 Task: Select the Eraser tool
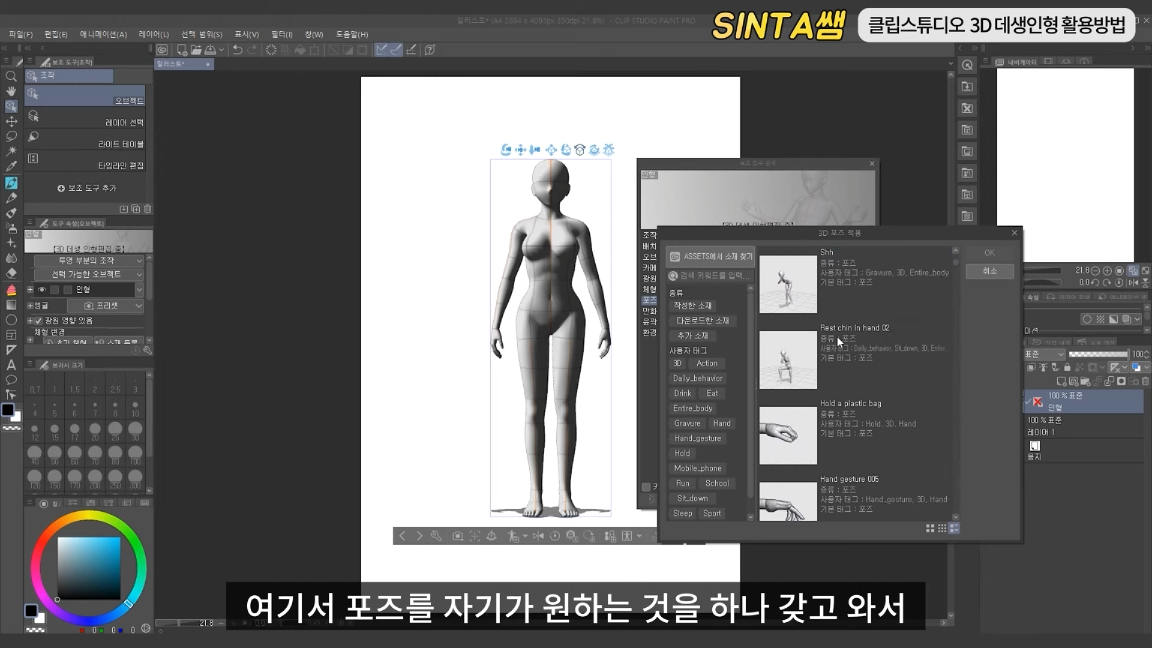point(11,273)
